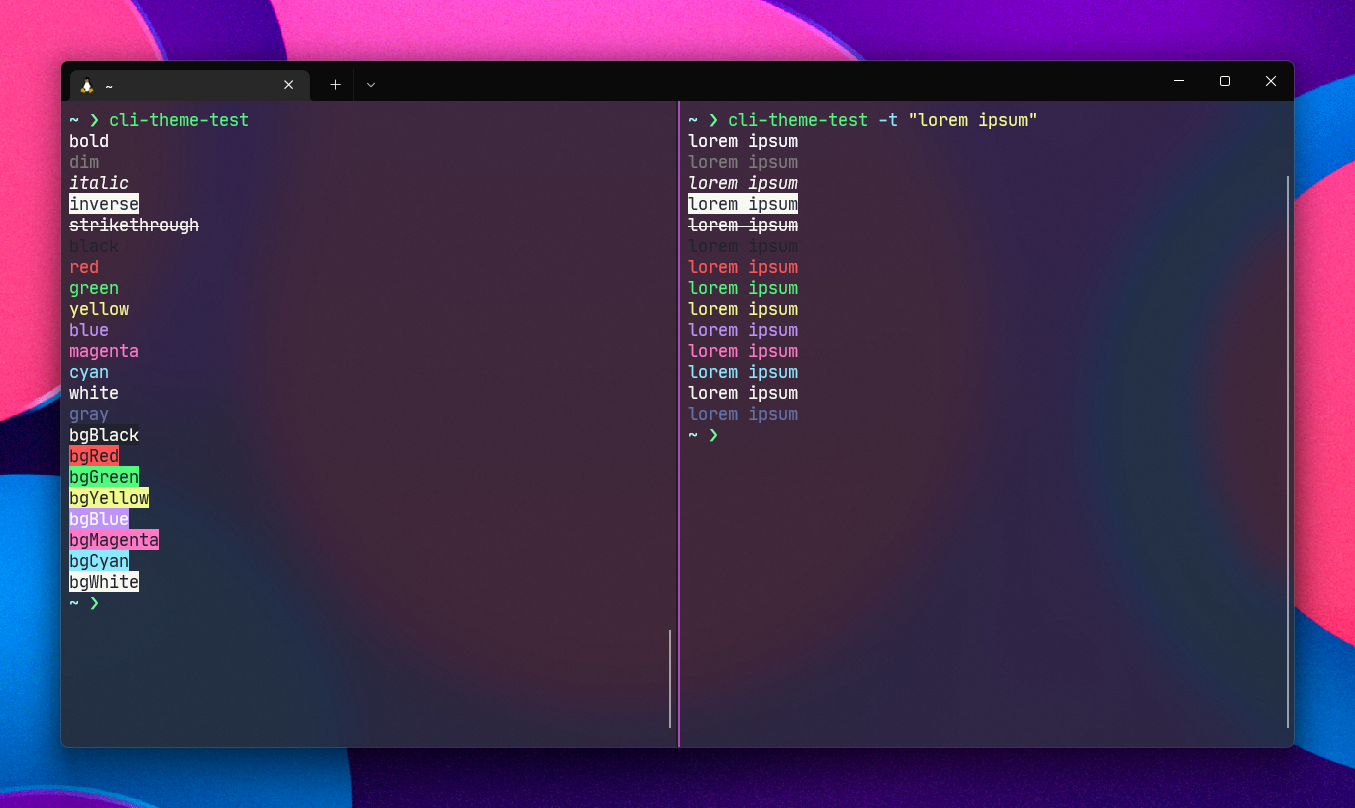
Task: Click the "red" colored text
Action: coord(84,267)
